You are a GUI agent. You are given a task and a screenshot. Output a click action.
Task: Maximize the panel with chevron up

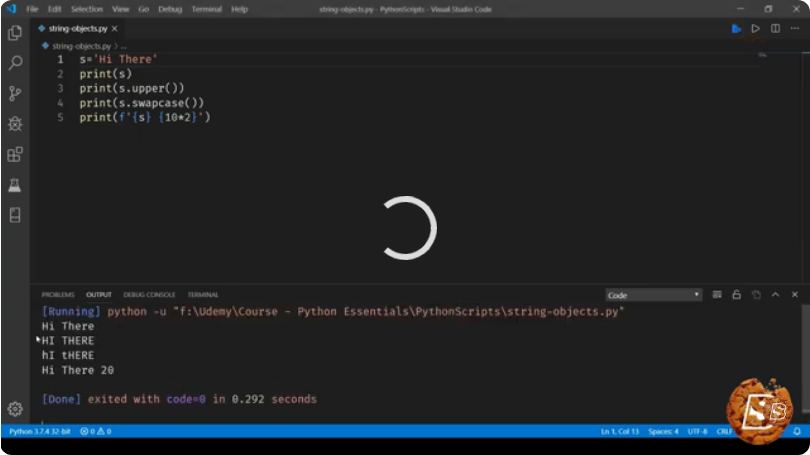(775, 294)
